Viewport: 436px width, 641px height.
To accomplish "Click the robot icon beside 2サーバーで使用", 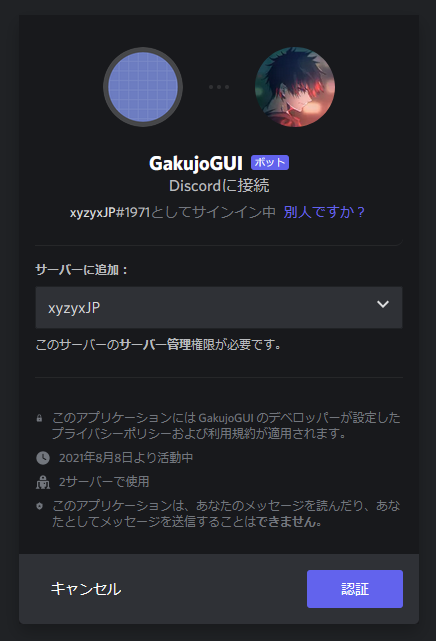I will coord(43,482).
